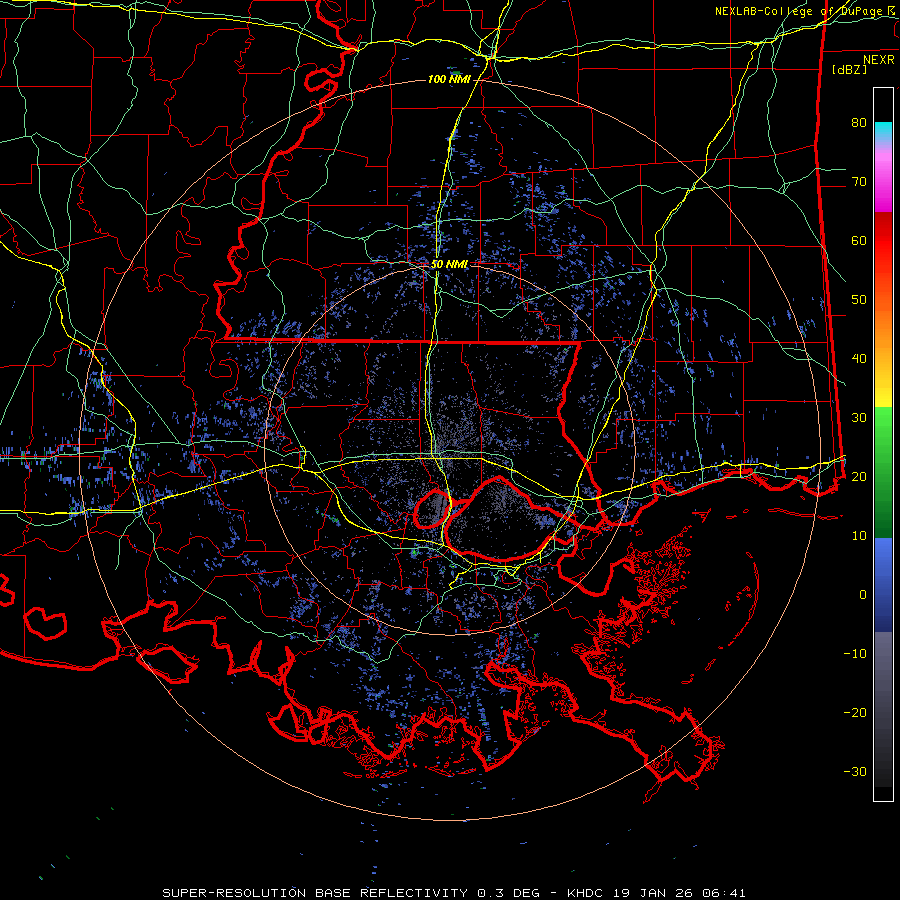Click the -10 value on dBZ scale
This screenshot has height=900, width=900.
855,654
